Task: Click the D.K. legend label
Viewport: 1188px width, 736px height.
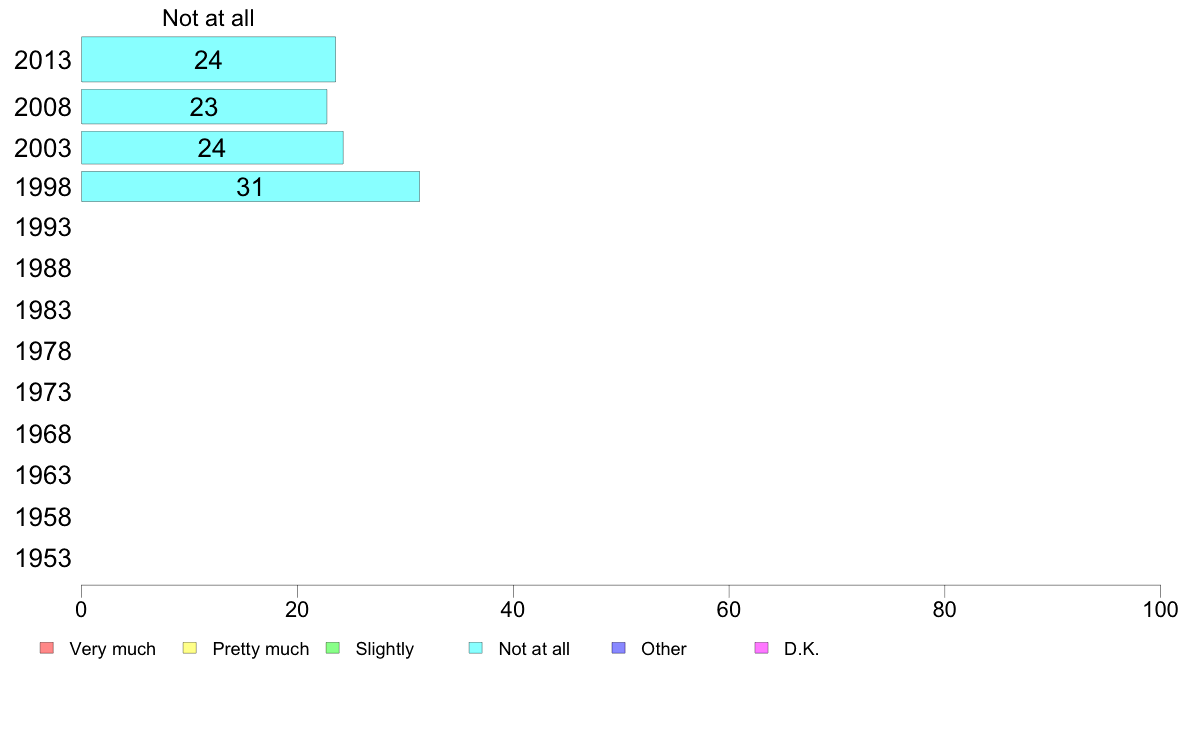Action: pos(801,649)
